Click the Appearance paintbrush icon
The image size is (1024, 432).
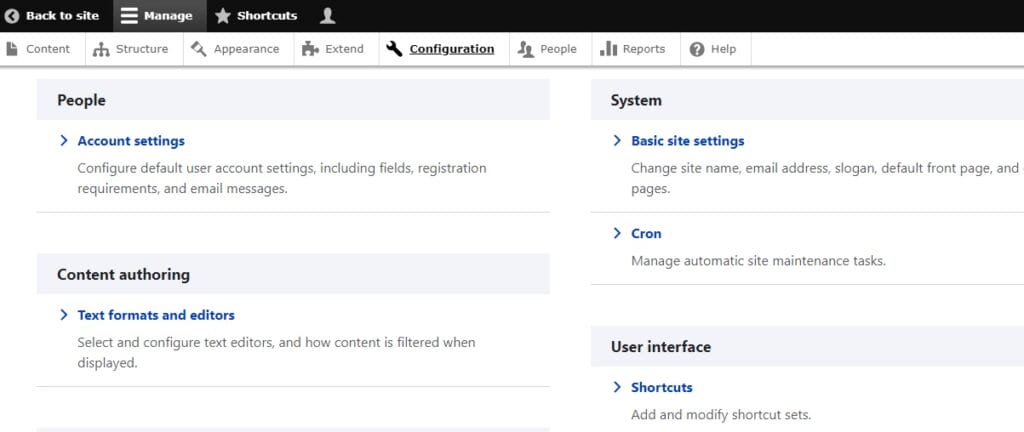[199, 49]
